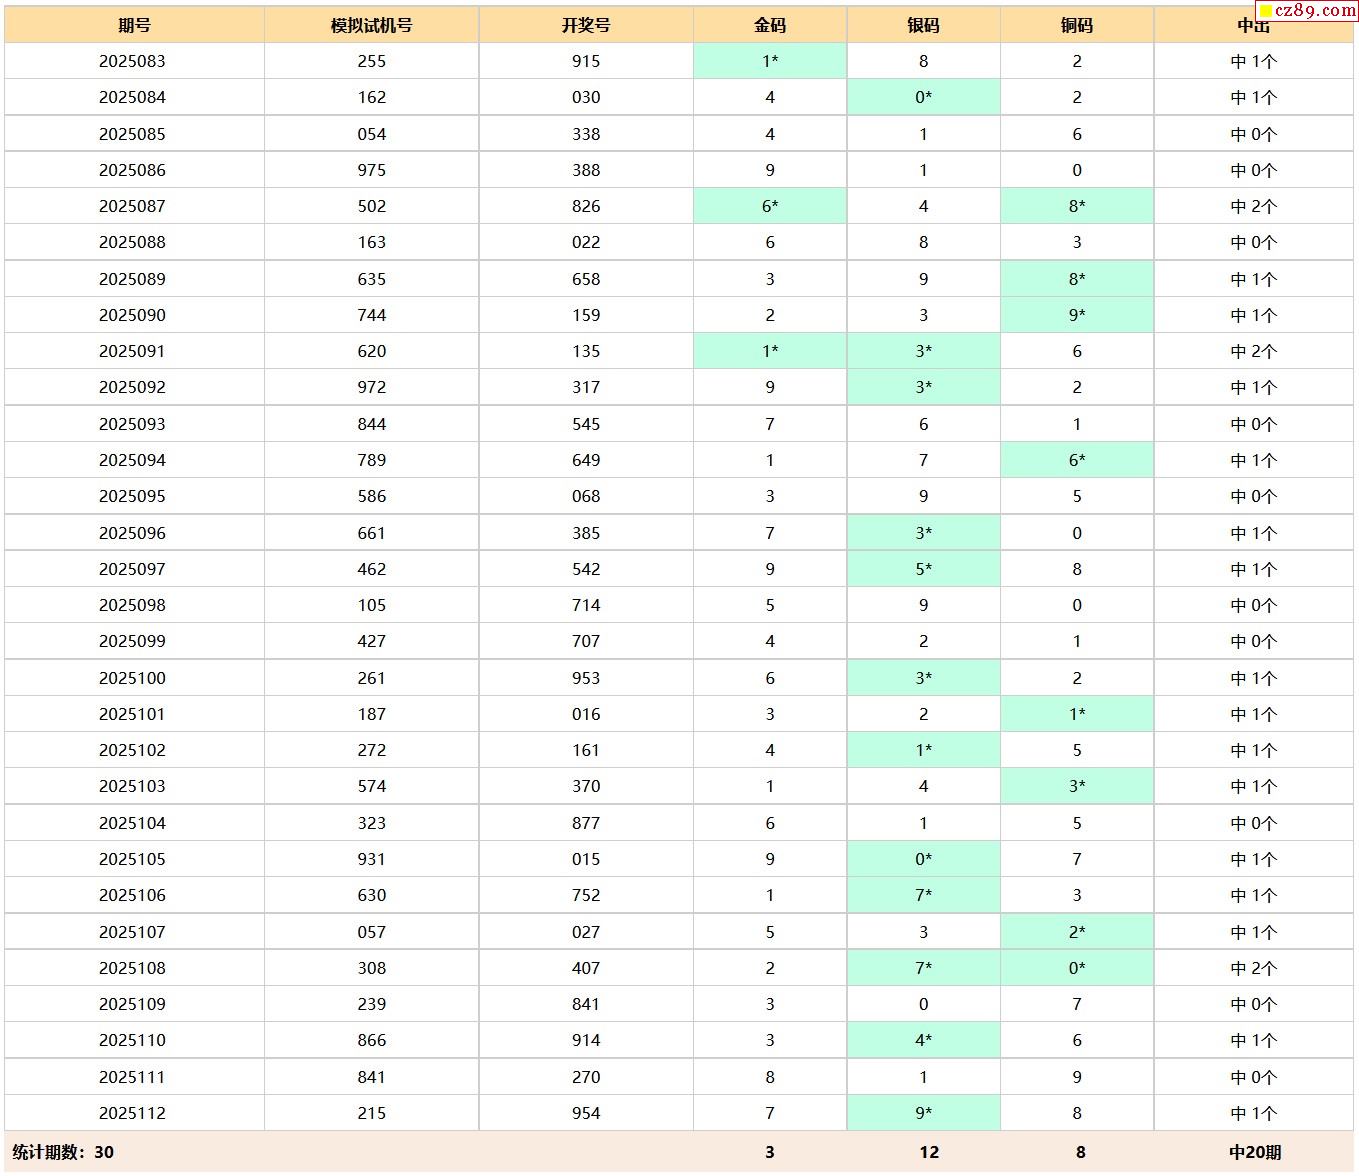Select issue number 2025103
The width and height of the screenshot is (1359, 1176).
(x=132, y=786)
